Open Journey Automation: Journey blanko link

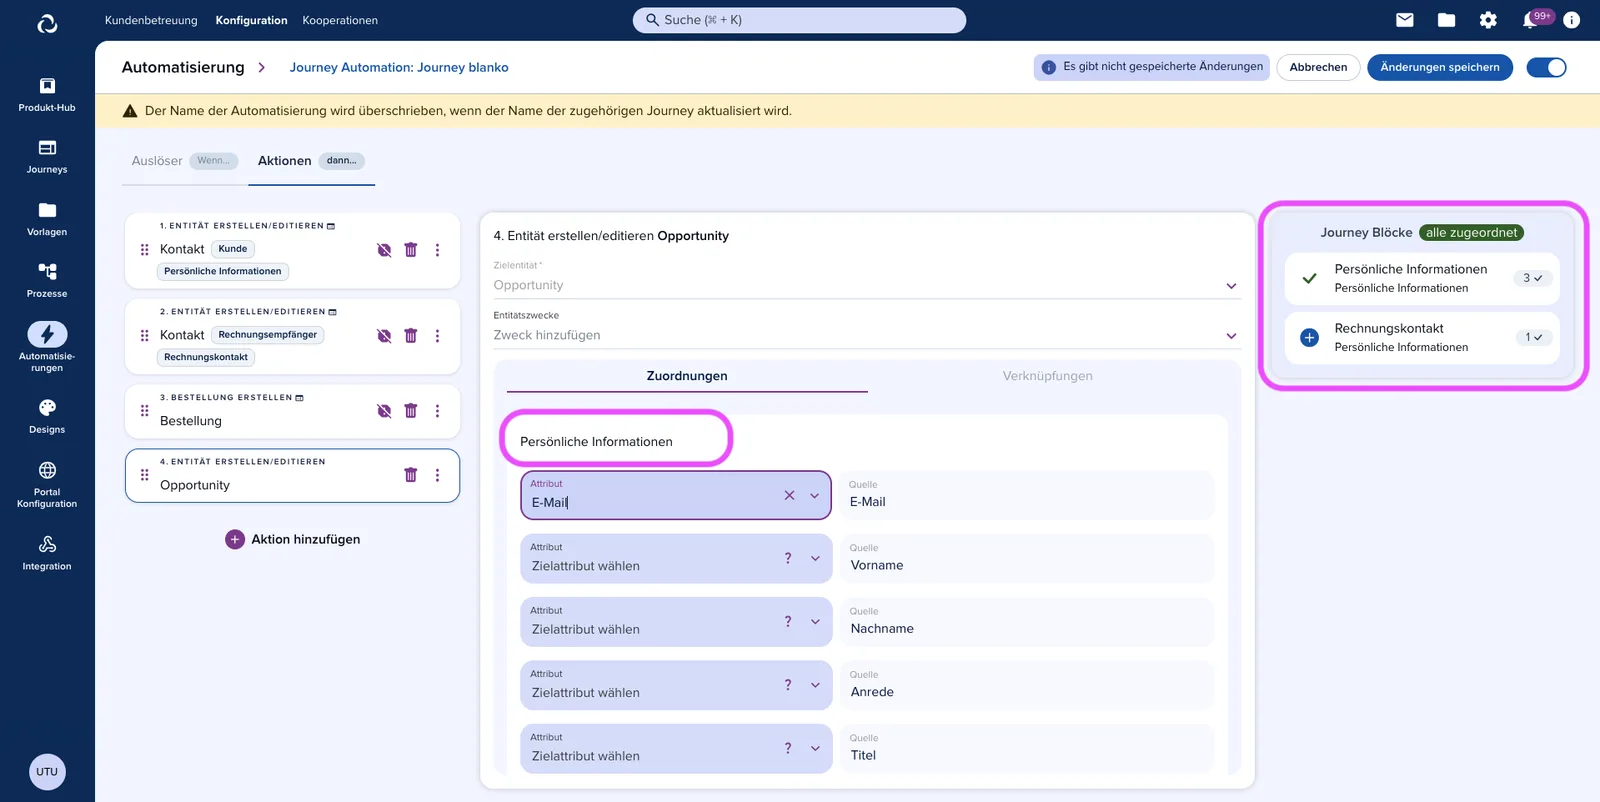[x=399, y=67]
